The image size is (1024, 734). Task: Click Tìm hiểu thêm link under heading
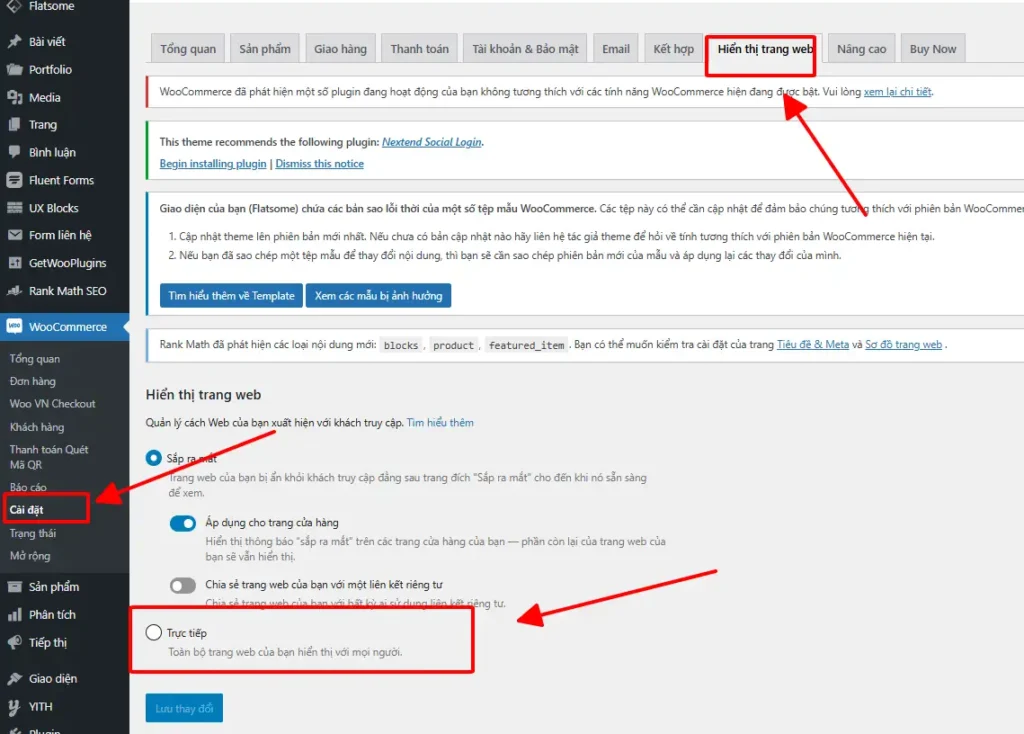(440, 423)
